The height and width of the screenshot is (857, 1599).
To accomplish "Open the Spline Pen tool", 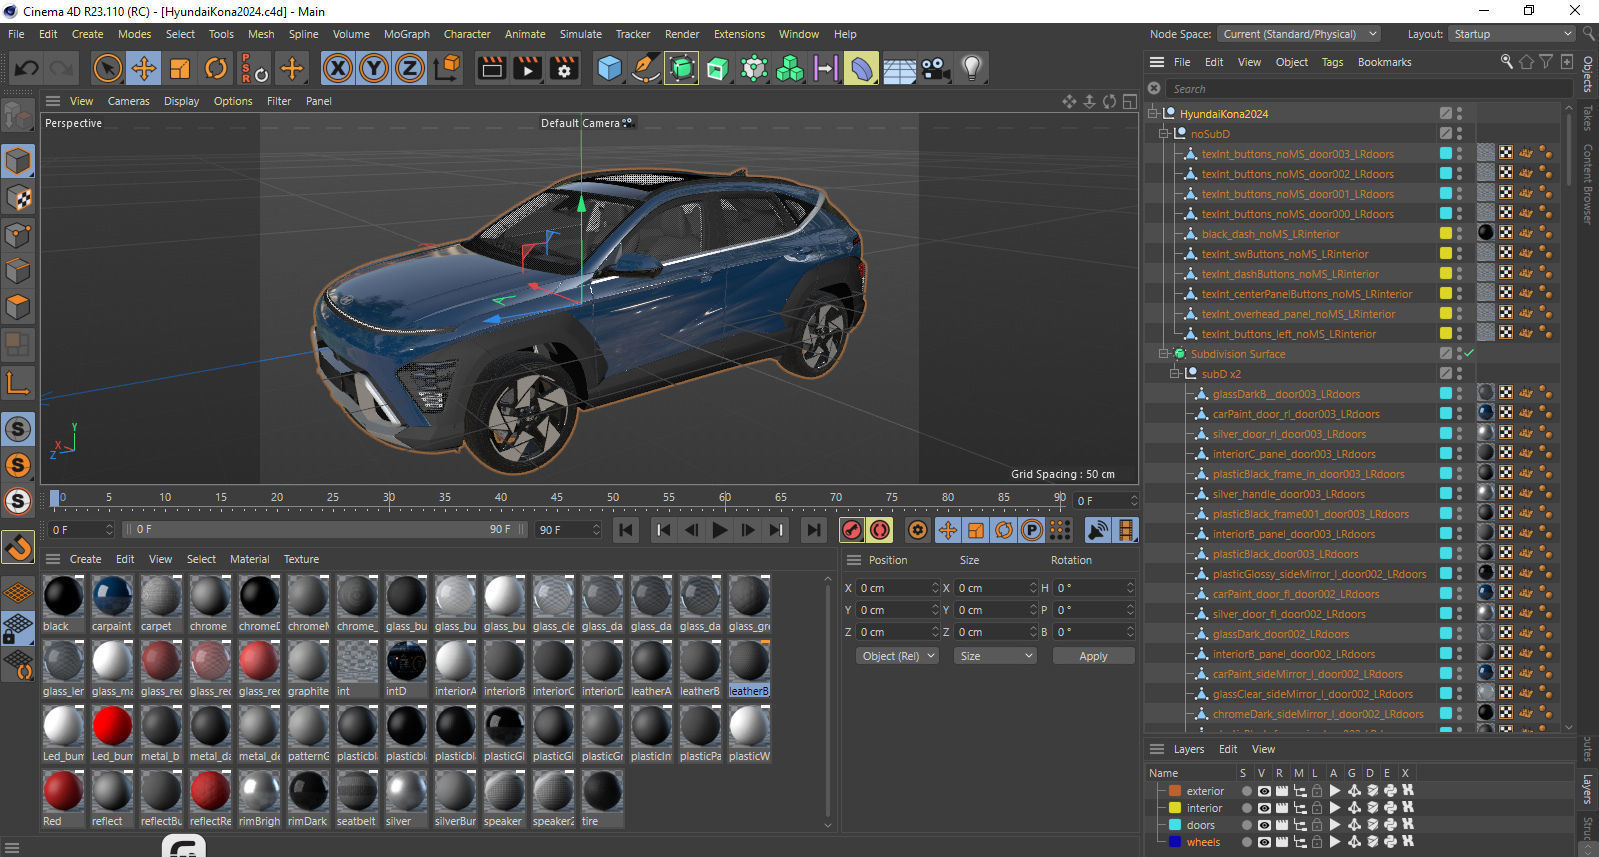I will tap(645, 68).
